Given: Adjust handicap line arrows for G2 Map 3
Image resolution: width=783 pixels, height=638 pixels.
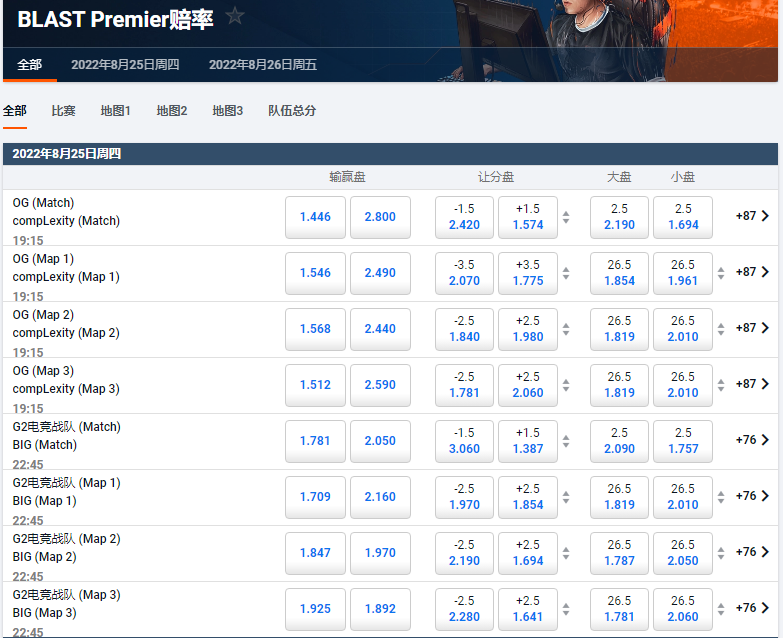Looking at the screenshot, I should click(x=566, y=609).
